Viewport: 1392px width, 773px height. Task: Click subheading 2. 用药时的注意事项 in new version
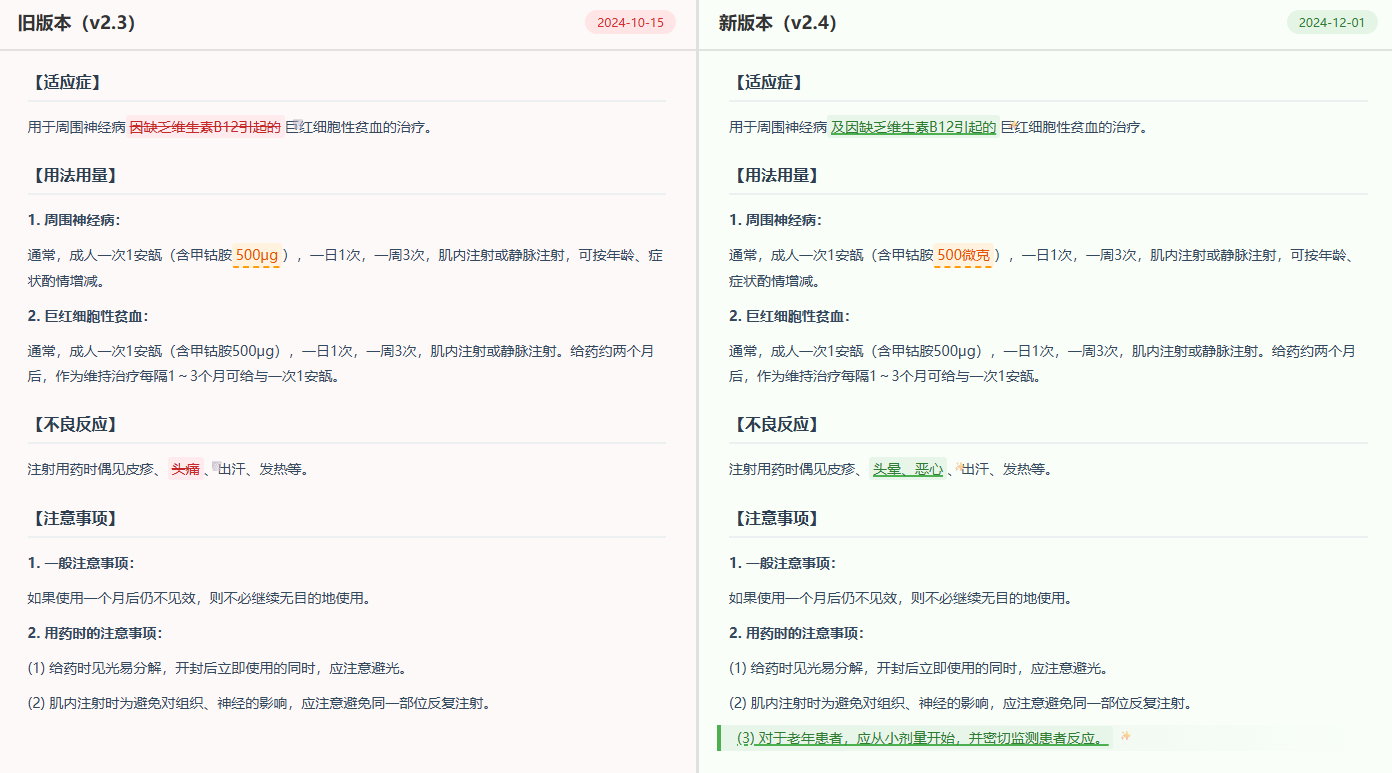click(x=796, y=633)
